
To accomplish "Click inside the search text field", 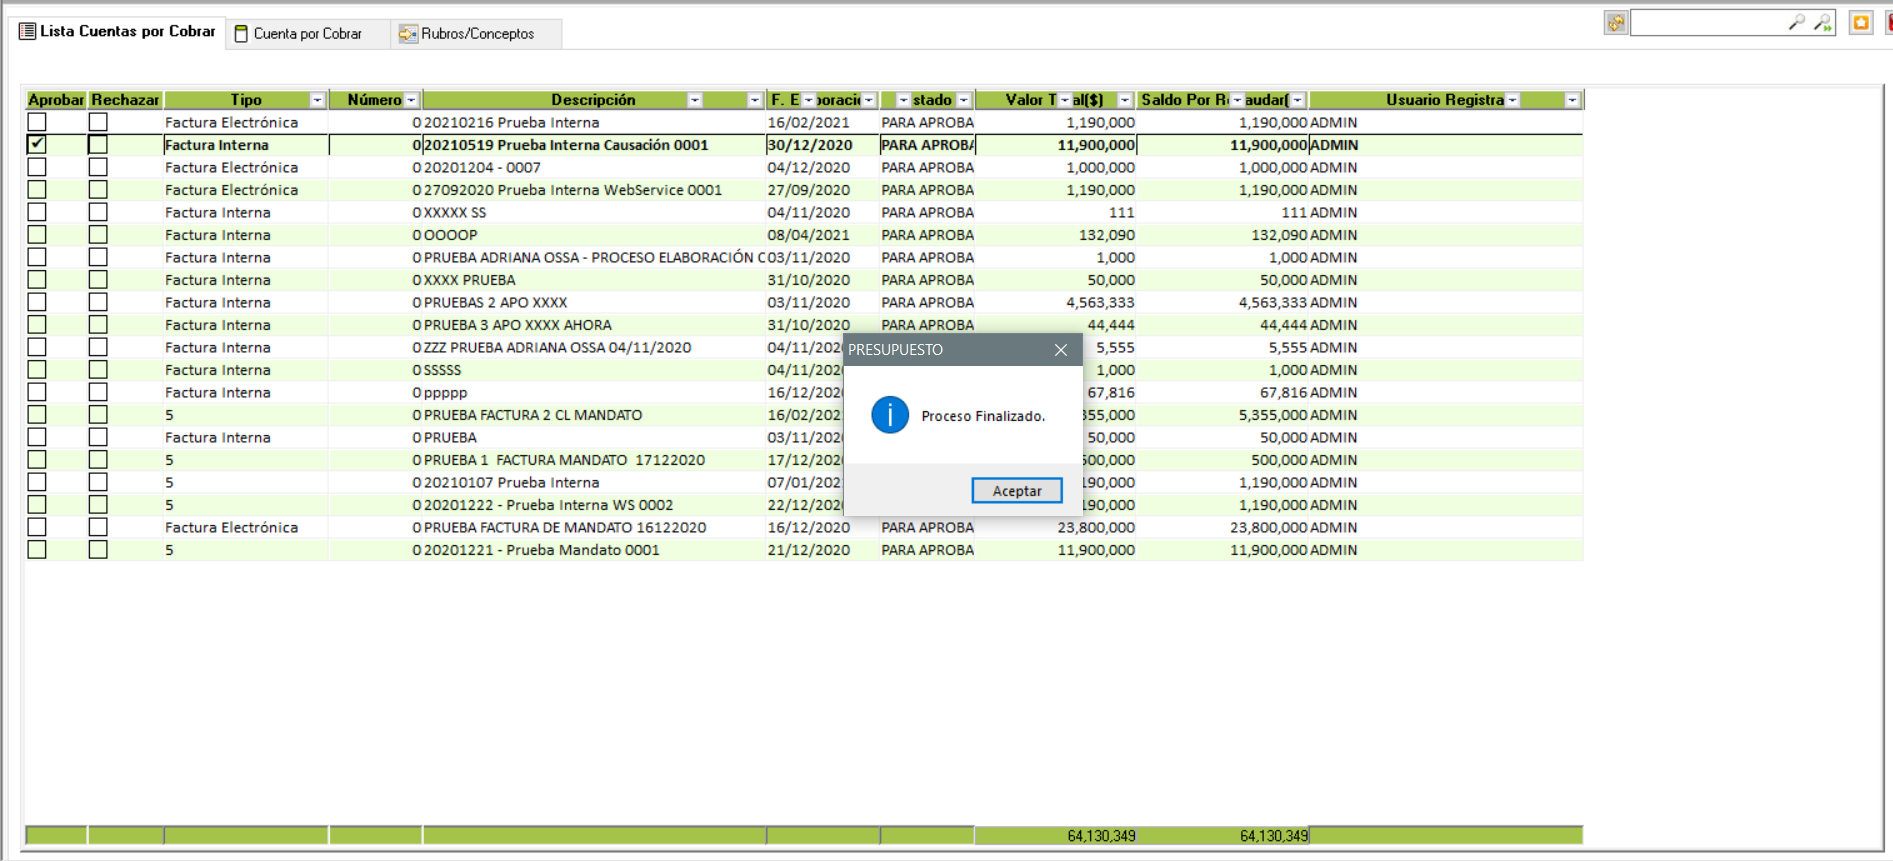I will point(1707,23).
